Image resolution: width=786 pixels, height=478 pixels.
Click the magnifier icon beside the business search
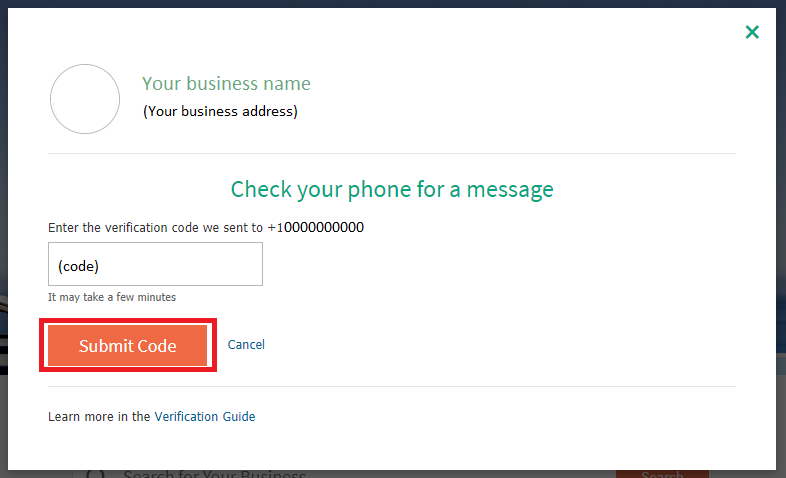point(95,474)
